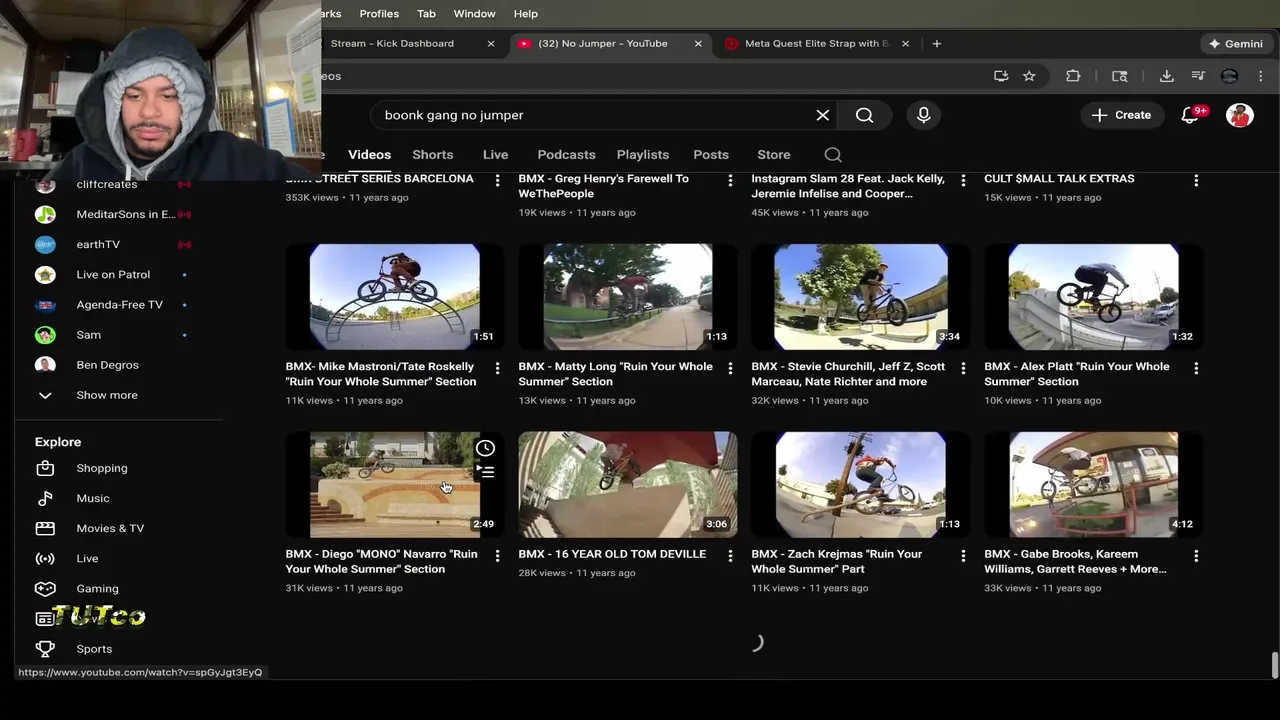
Task: Bookmark this page with the star icon
Action: click(x=1029, y=76)
